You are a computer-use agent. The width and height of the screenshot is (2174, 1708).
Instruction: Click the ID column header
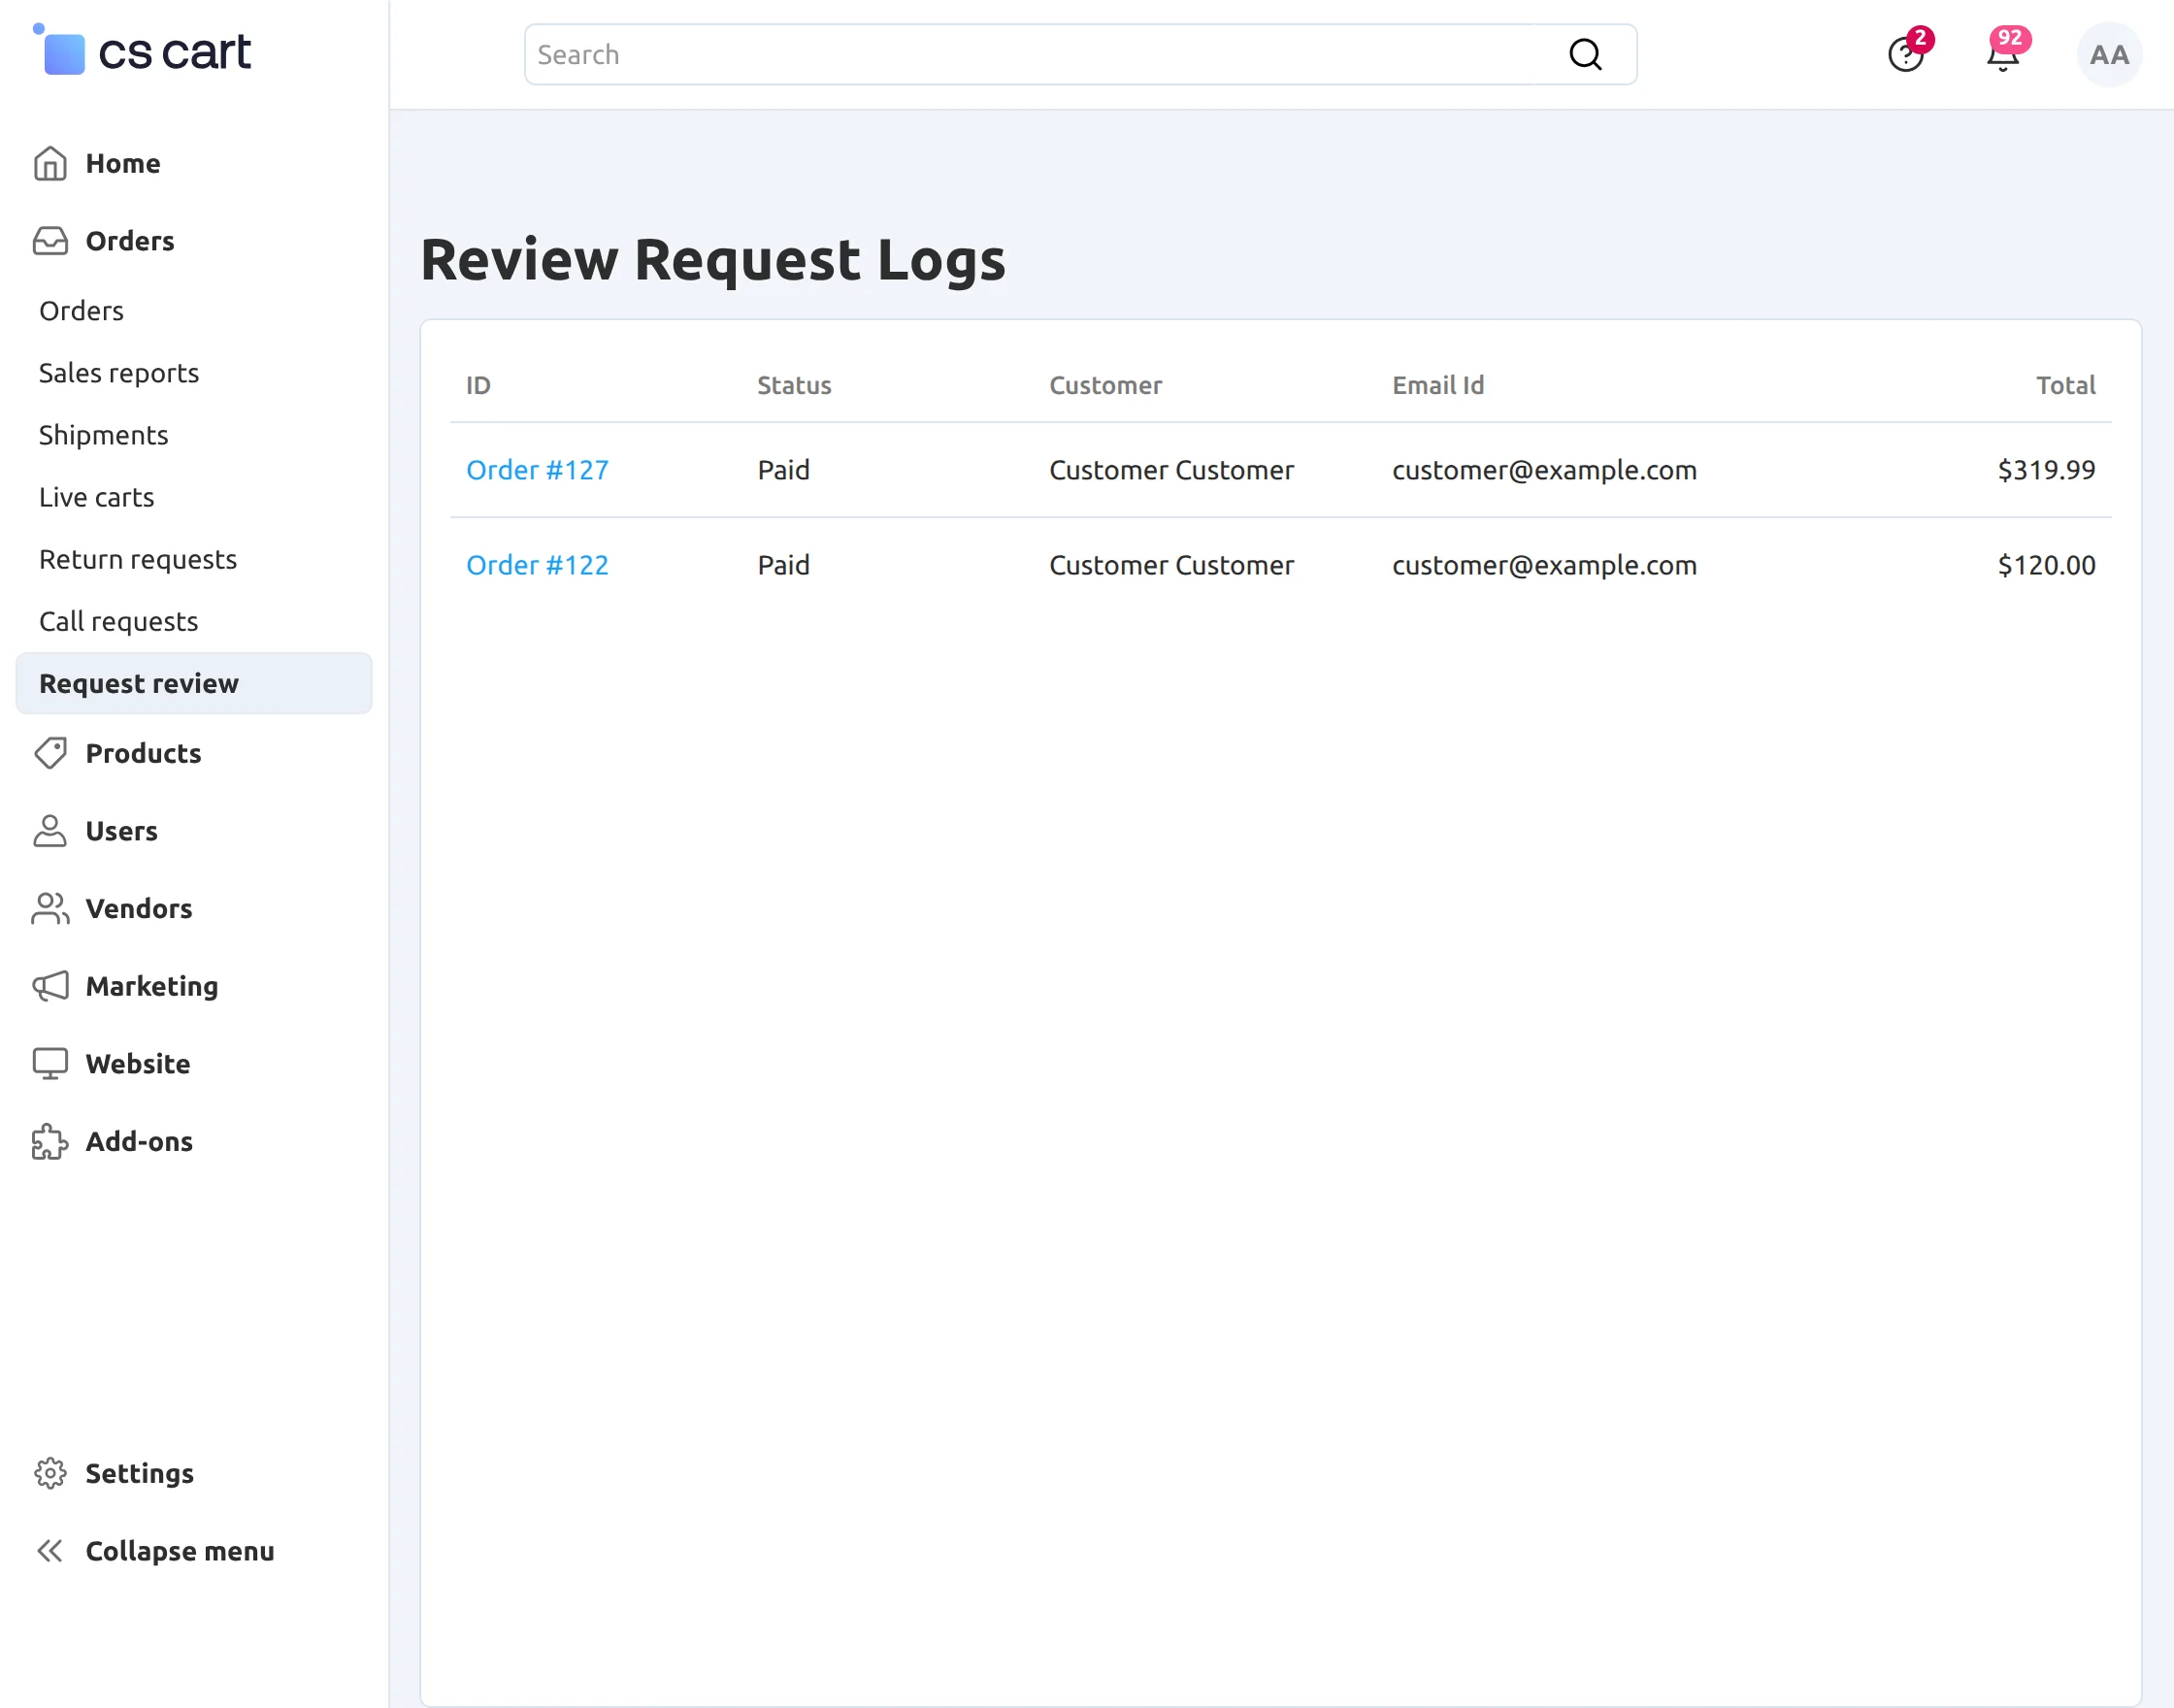[x=478, y=385]
